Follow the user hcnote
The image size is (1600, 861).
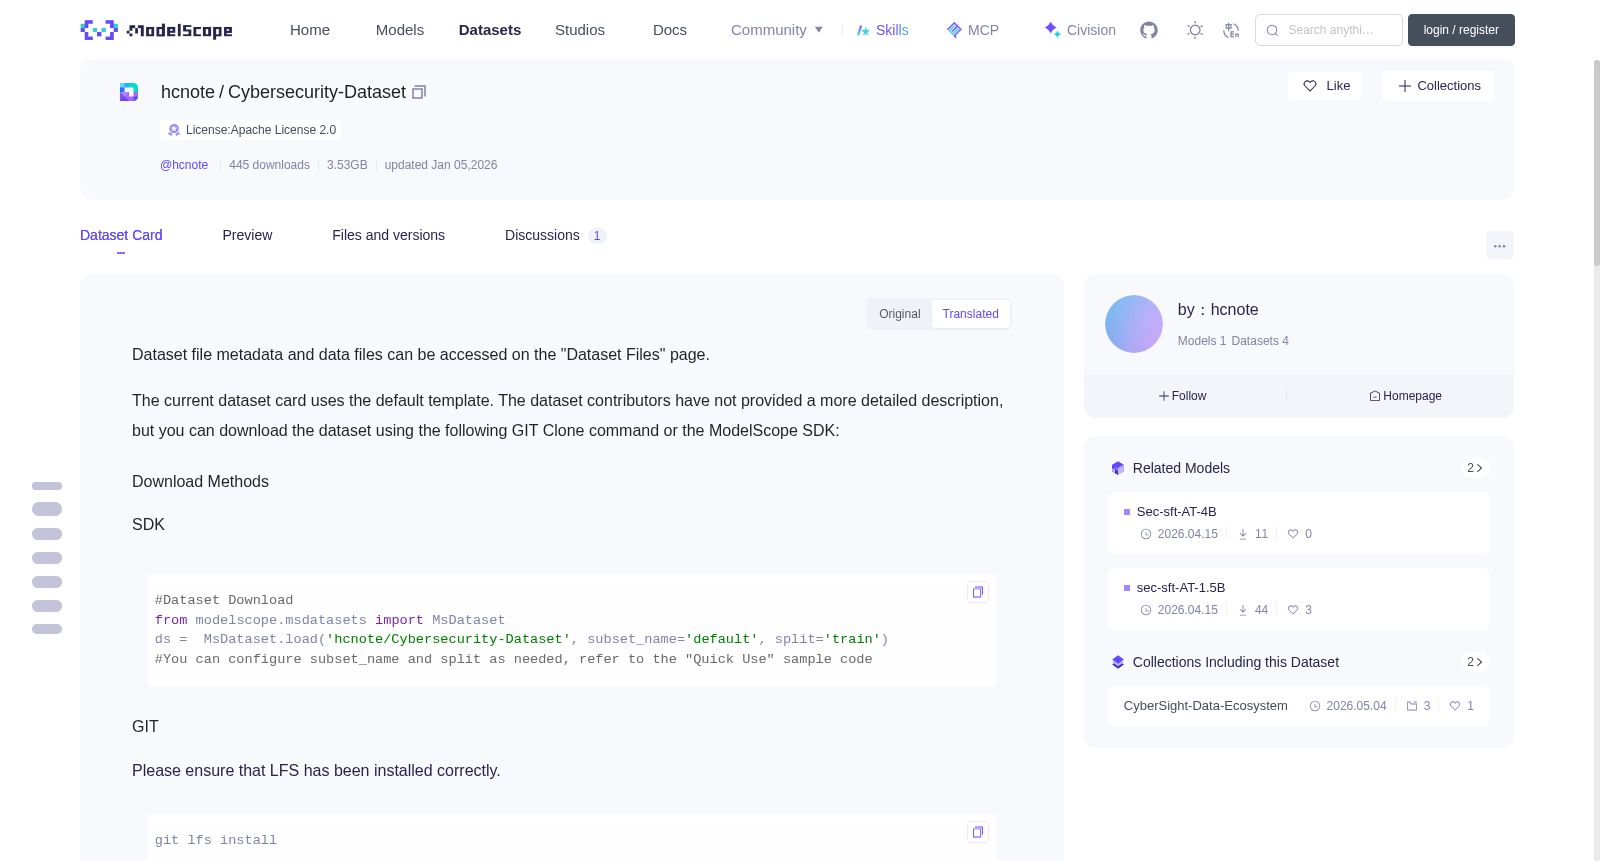[x=1183, y=396]
